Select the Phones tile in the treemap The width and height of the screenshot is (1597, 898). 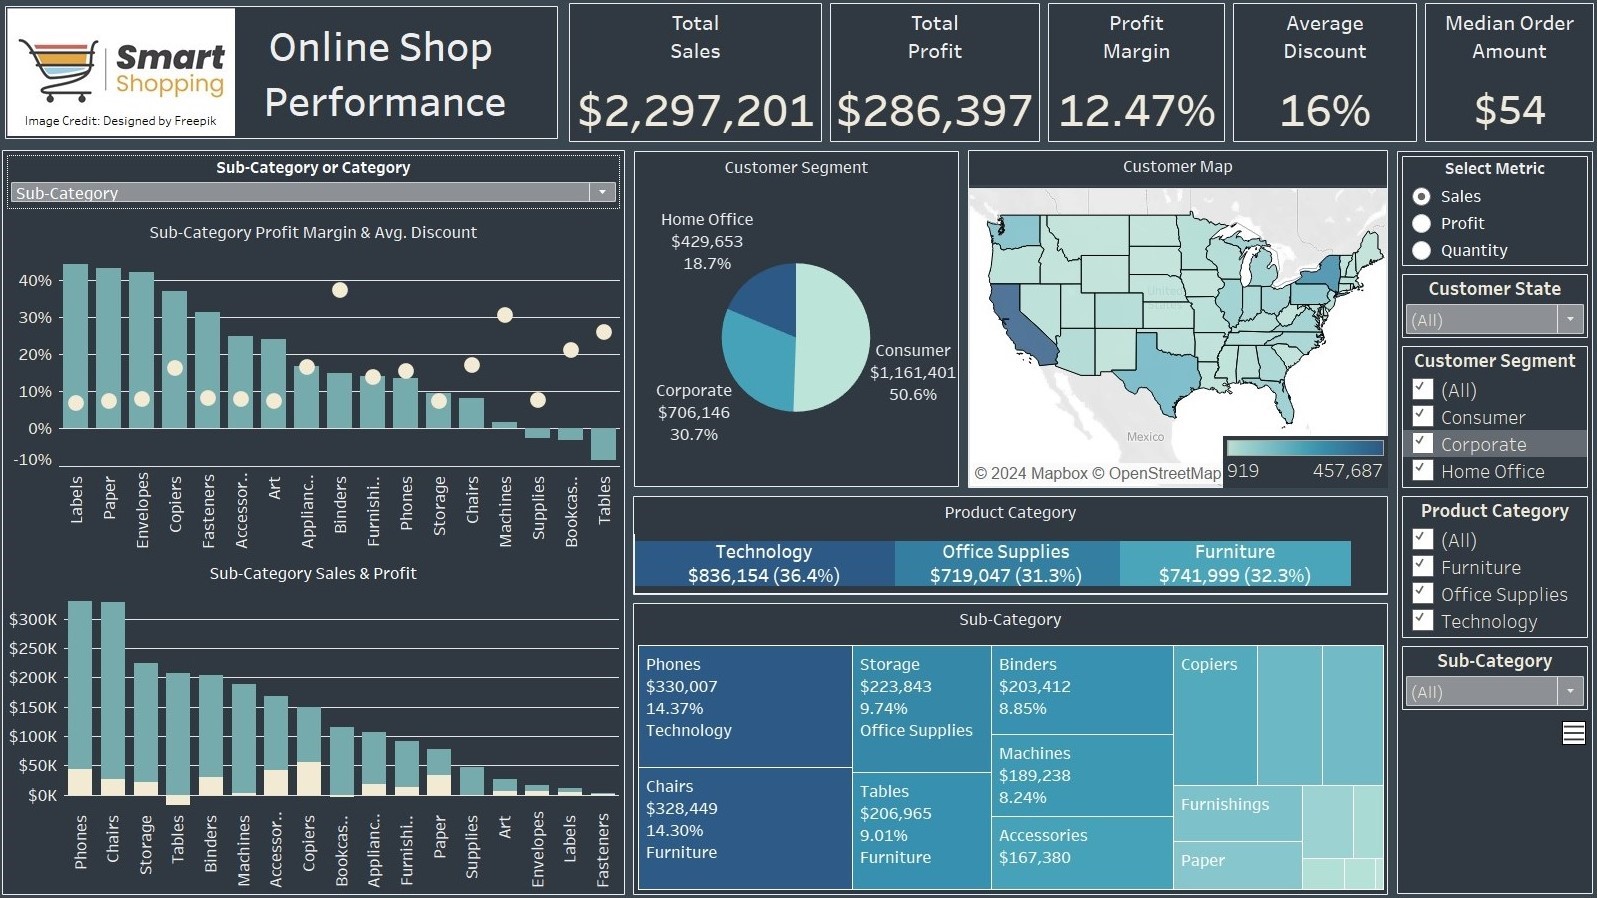(x=745, y=706)
